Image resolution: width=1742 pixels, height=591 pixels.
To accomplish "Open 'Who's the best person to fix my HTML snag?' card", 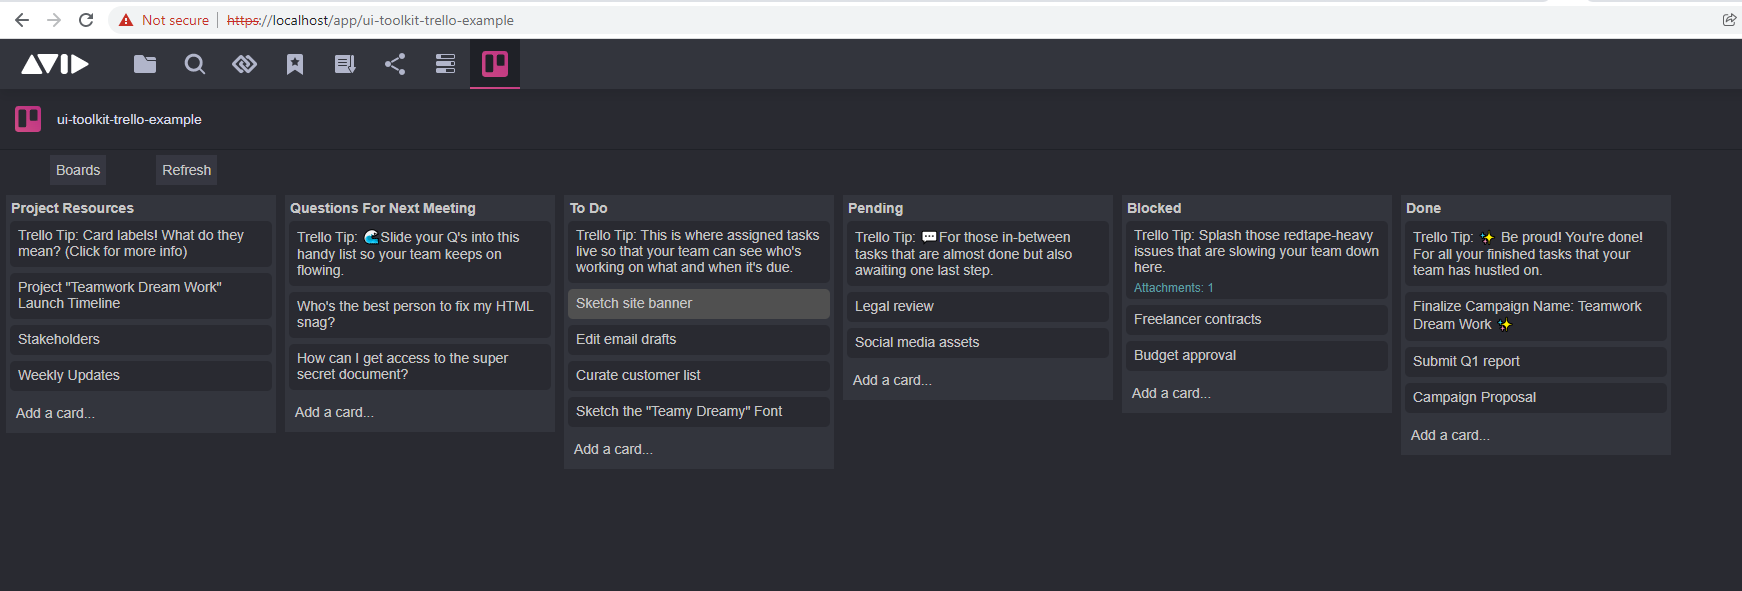I will pyautogui.click(x=420, y=314).
